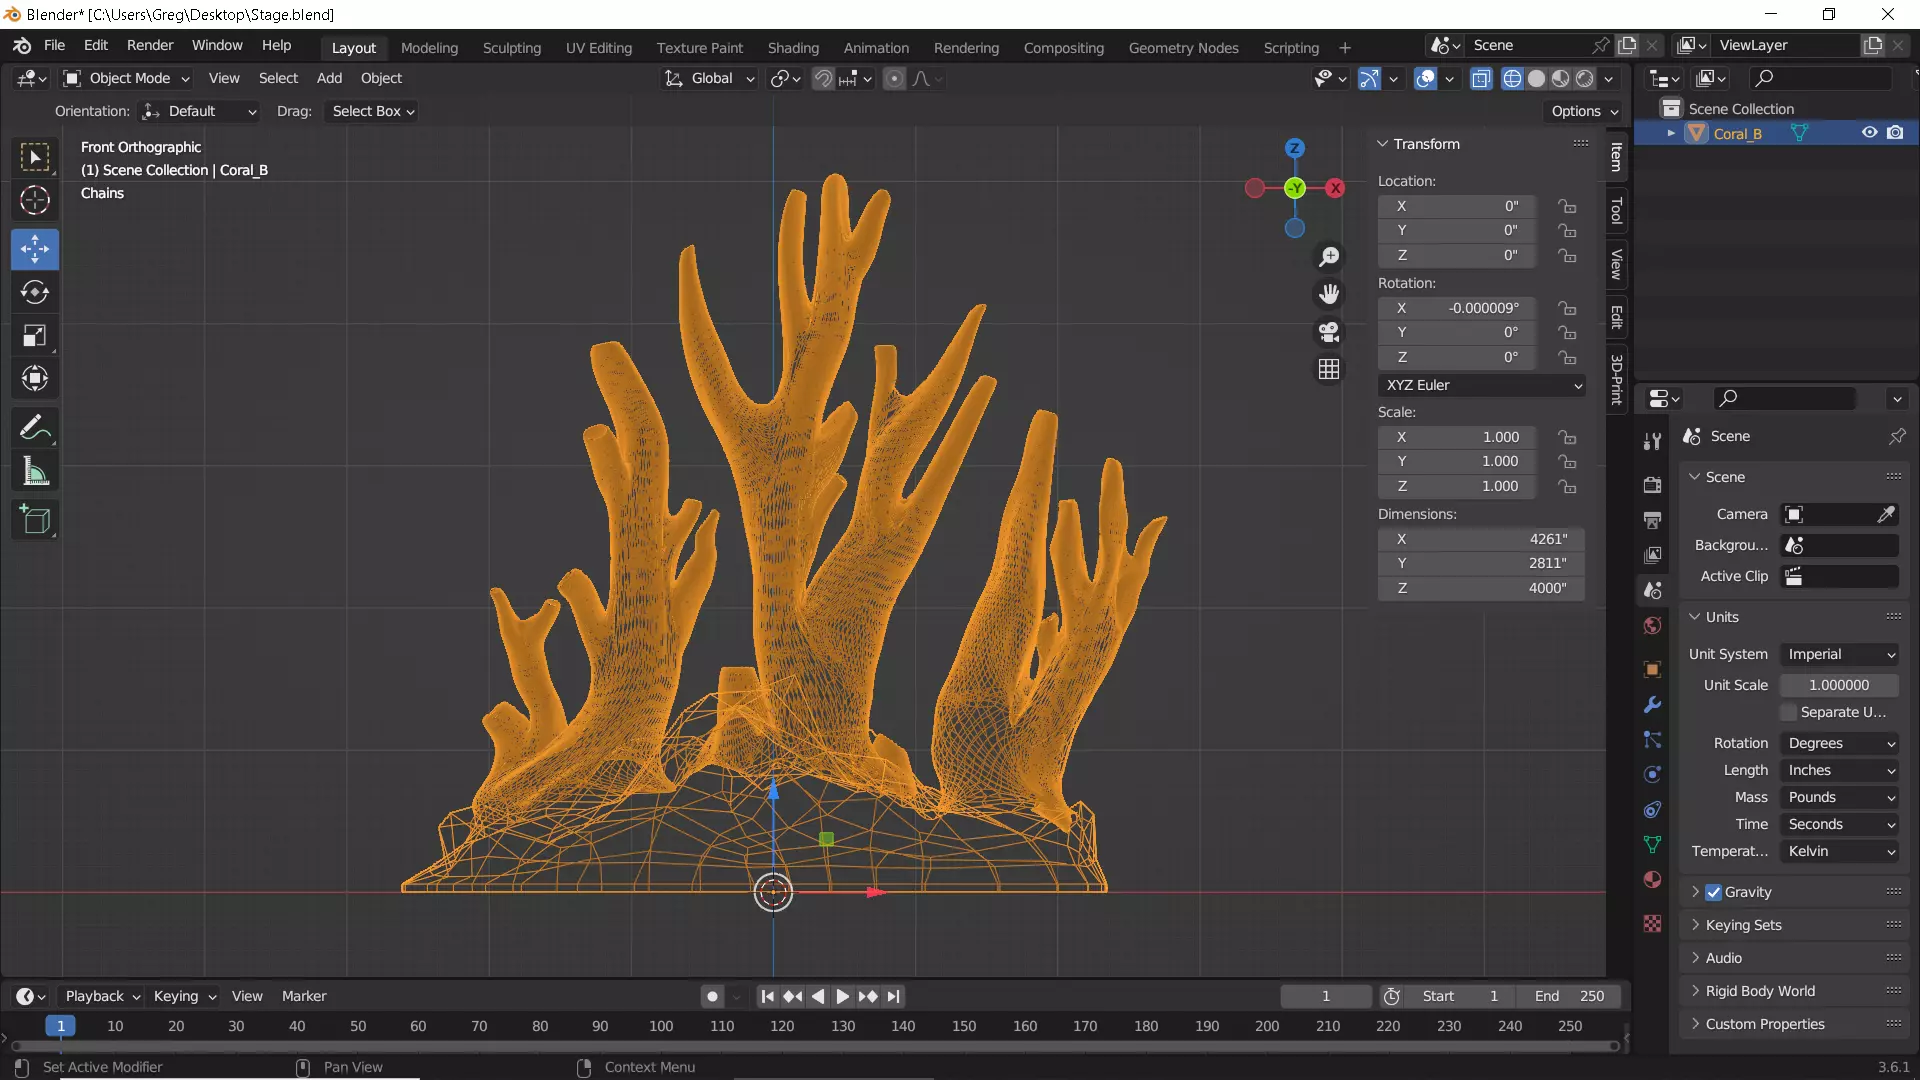Open the Physics properties tab icon
This screenshot has width=1920, height=1080.
[1652, 774]
